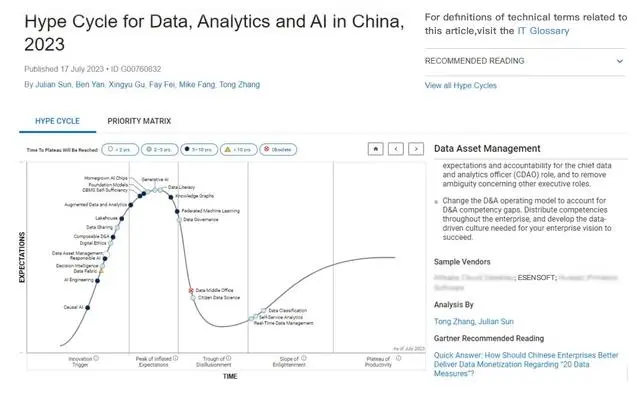Image resolution: width=640 pixels, height=394 pixels.
Task: Click info icon beside Trough of Disillusionment
Action: coord(229,358)
